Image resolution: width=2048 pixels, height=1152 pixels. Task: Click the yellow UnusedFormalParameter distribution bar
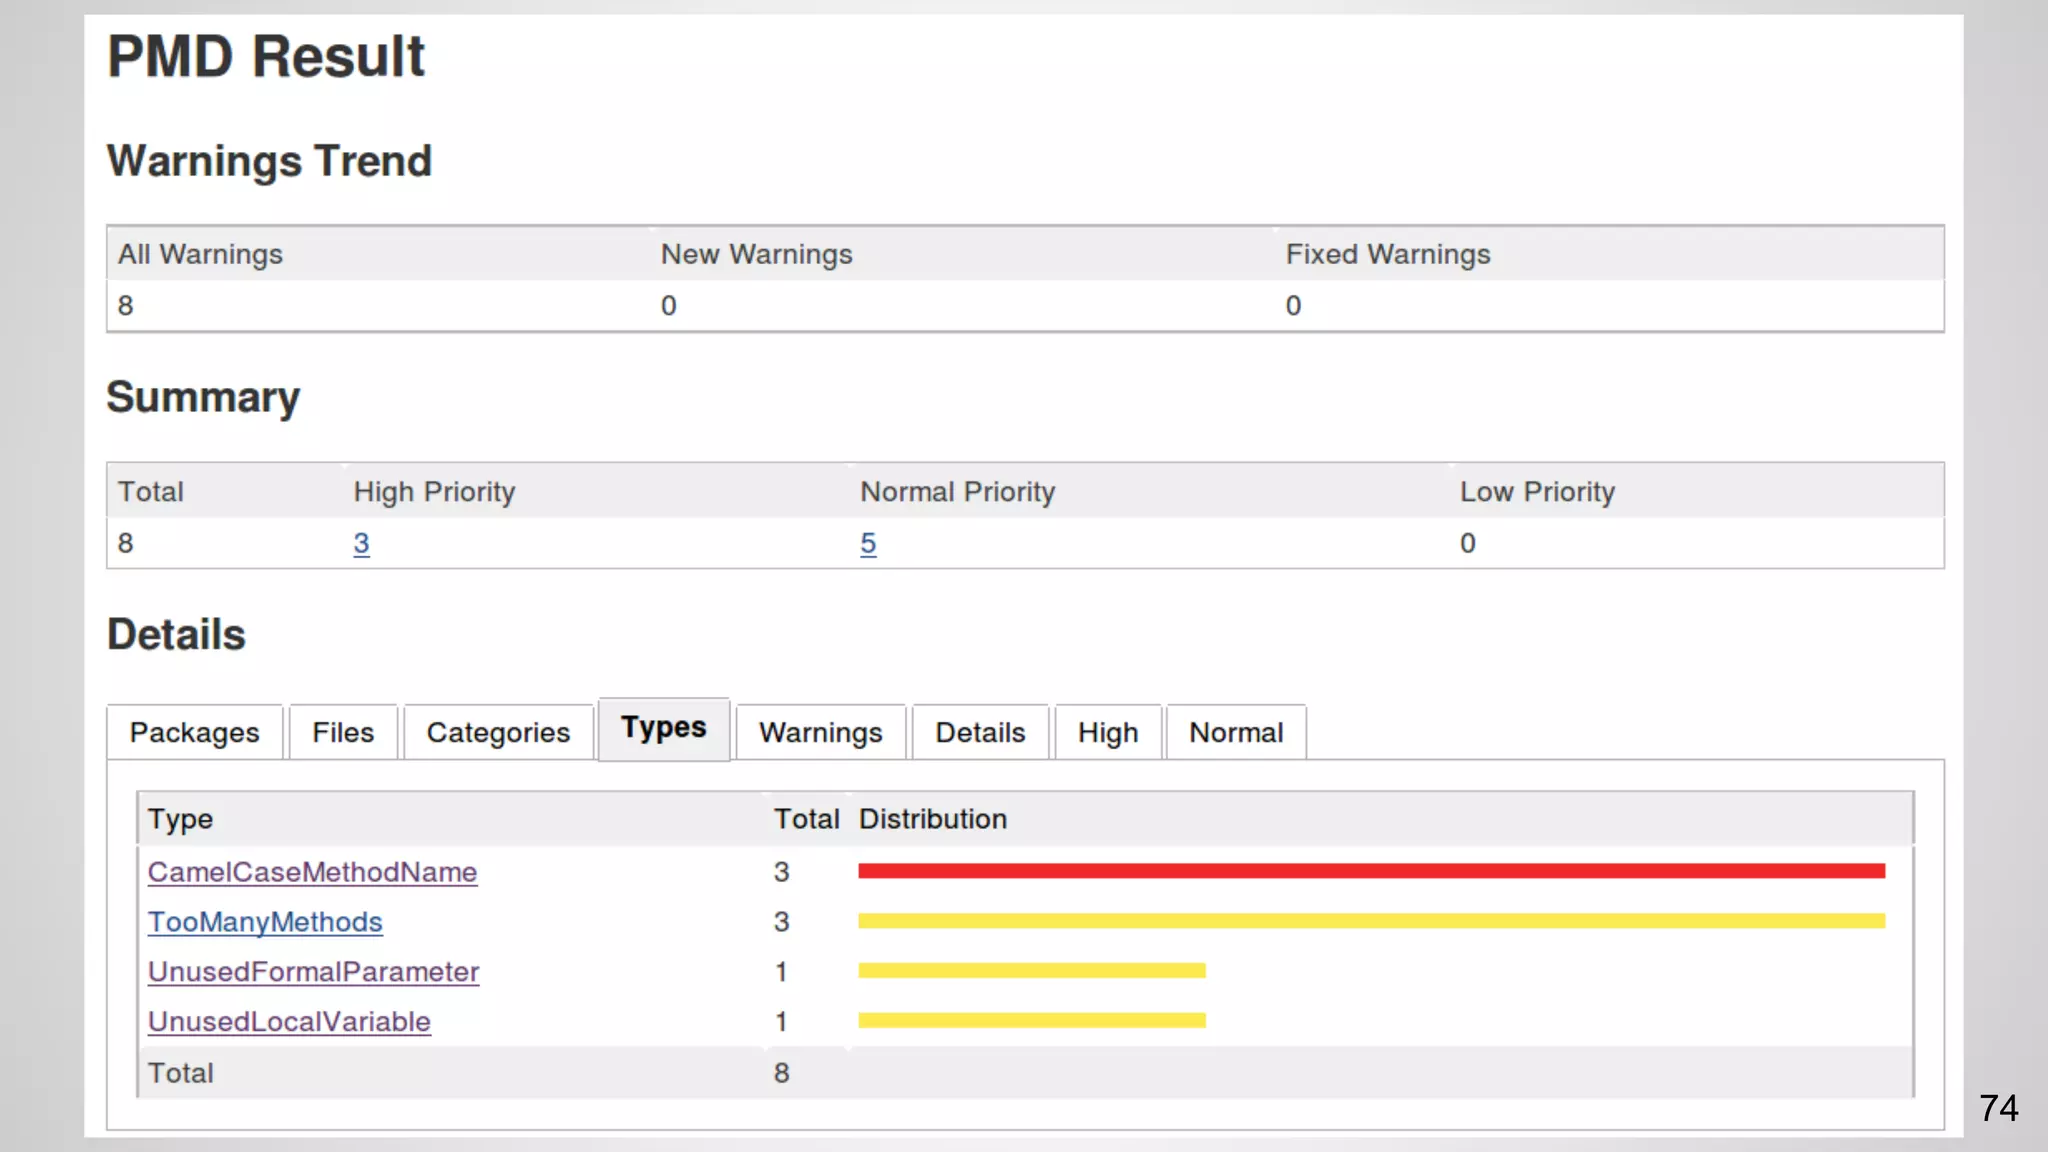[1031, 971]
